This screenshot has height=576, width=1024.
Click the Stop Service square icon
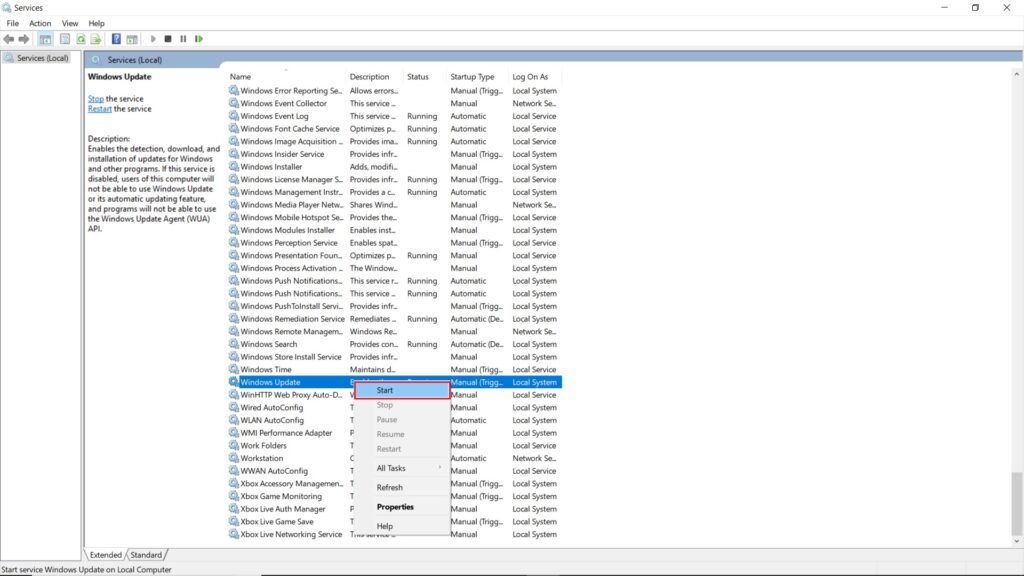point(168,39)
